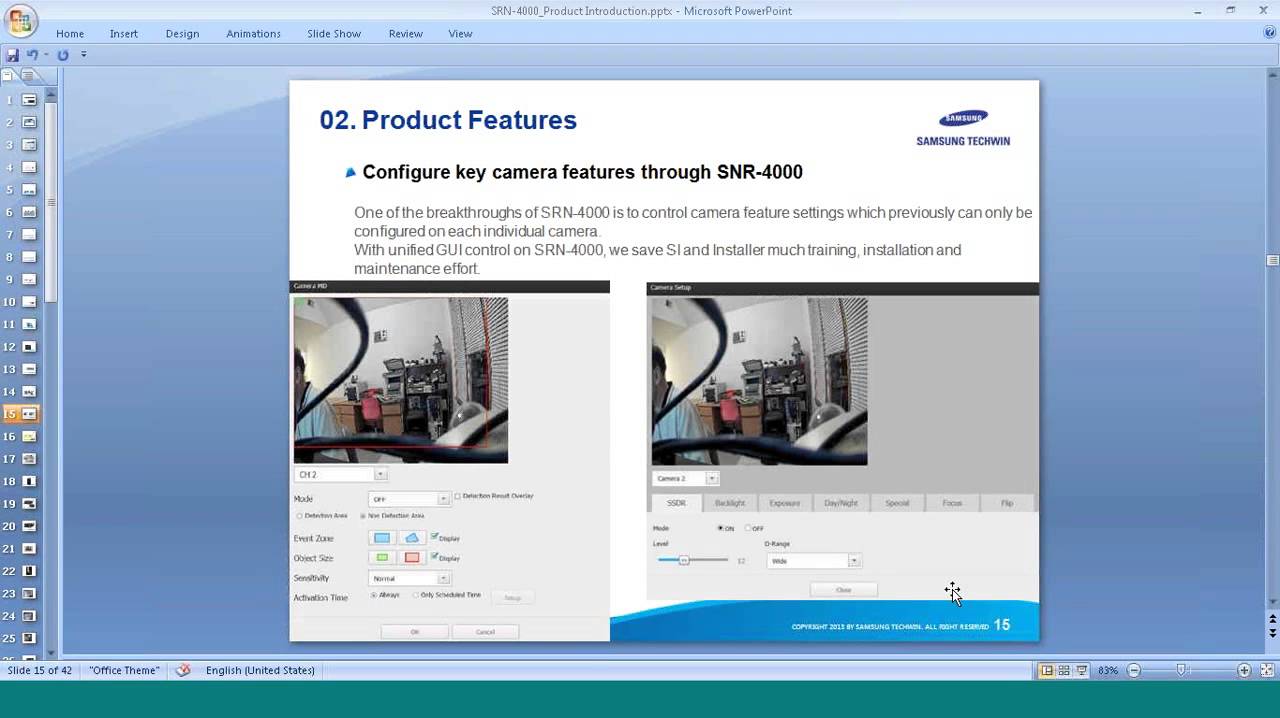Select Mode OFF radio in Camera Setup
This screenshot has height=718, width=1280.
coord(747,528)
